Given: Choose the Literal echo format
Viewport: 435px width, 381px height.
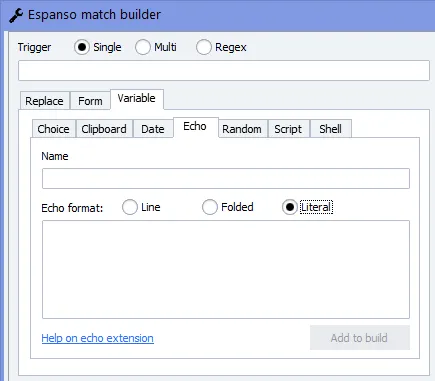Looking at the screenshot, I should (x=290, y=207).
